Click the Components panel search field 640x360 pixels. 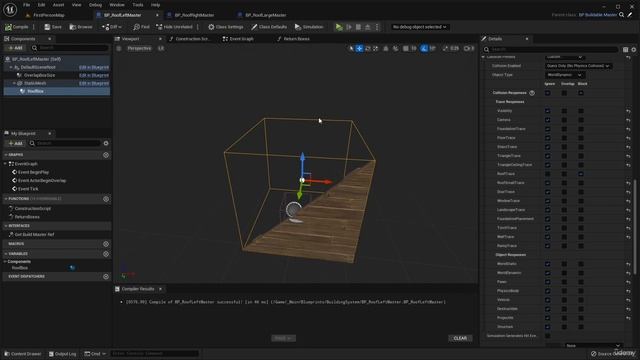click(x=69, y=48)
